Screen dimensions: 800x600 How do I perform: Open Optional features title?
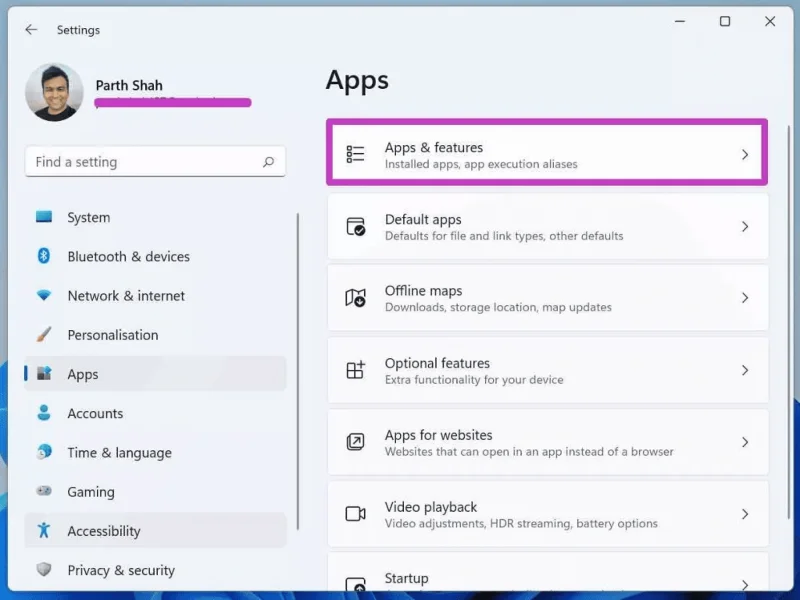pyautogui.click(x=437, y=363)
